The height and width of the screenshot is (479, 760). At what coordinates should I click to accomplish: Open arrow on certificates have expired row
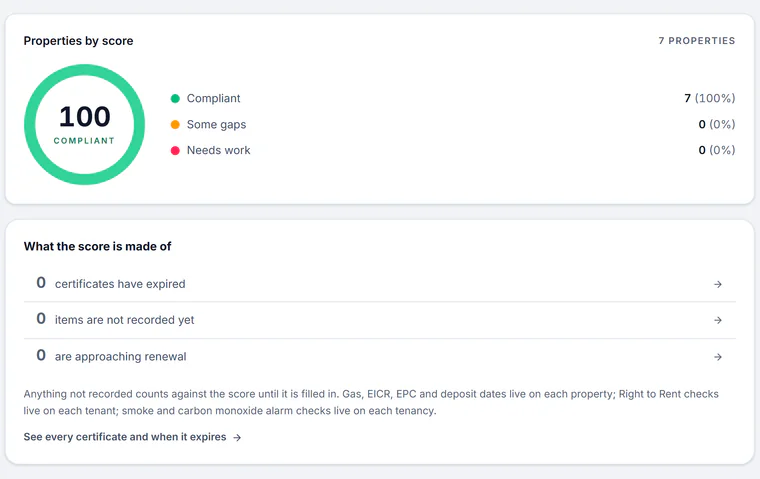point(718,284)
